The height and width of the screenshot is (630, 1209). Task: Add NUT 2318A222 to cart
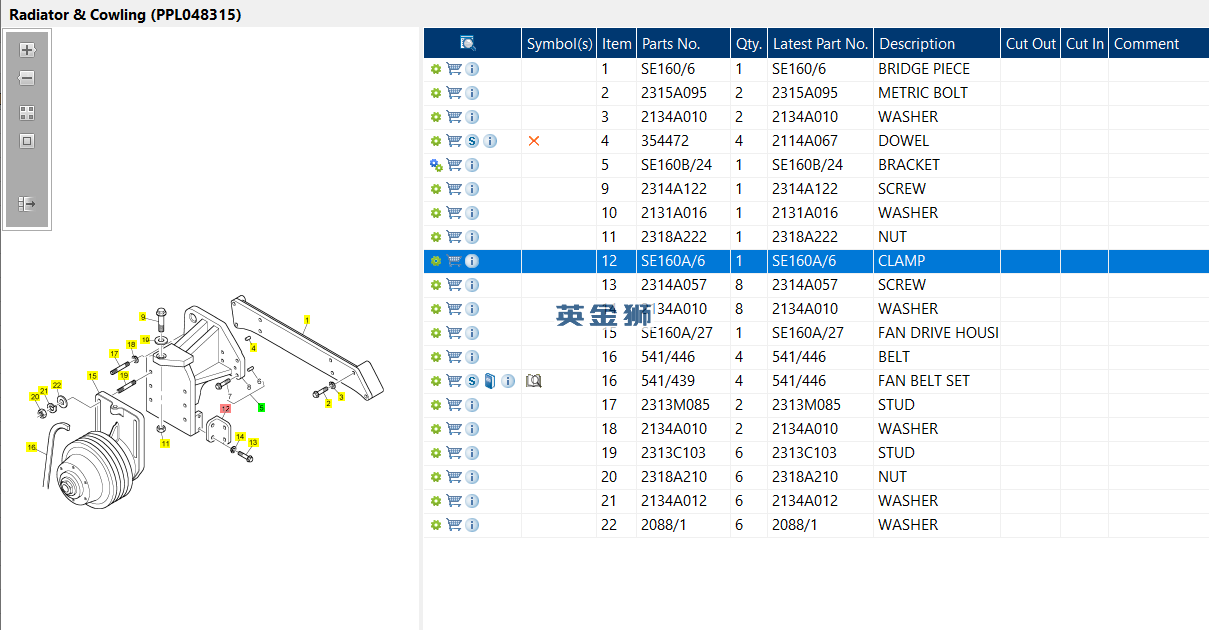coord(454,237)
